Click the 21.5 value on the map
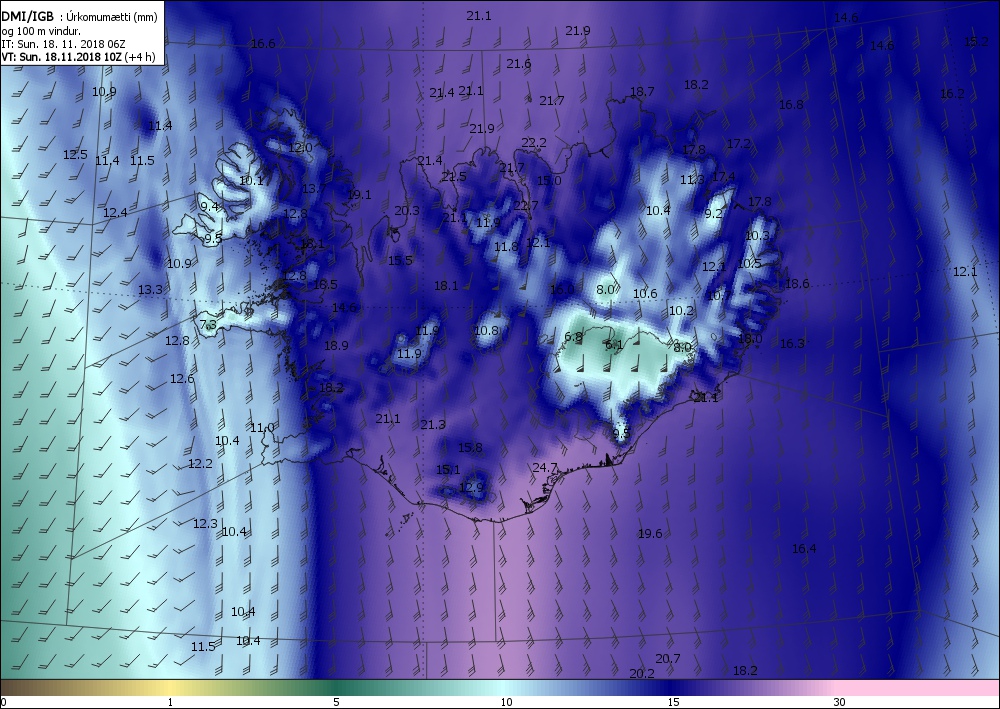1000x709 pixels. [453, 177]
